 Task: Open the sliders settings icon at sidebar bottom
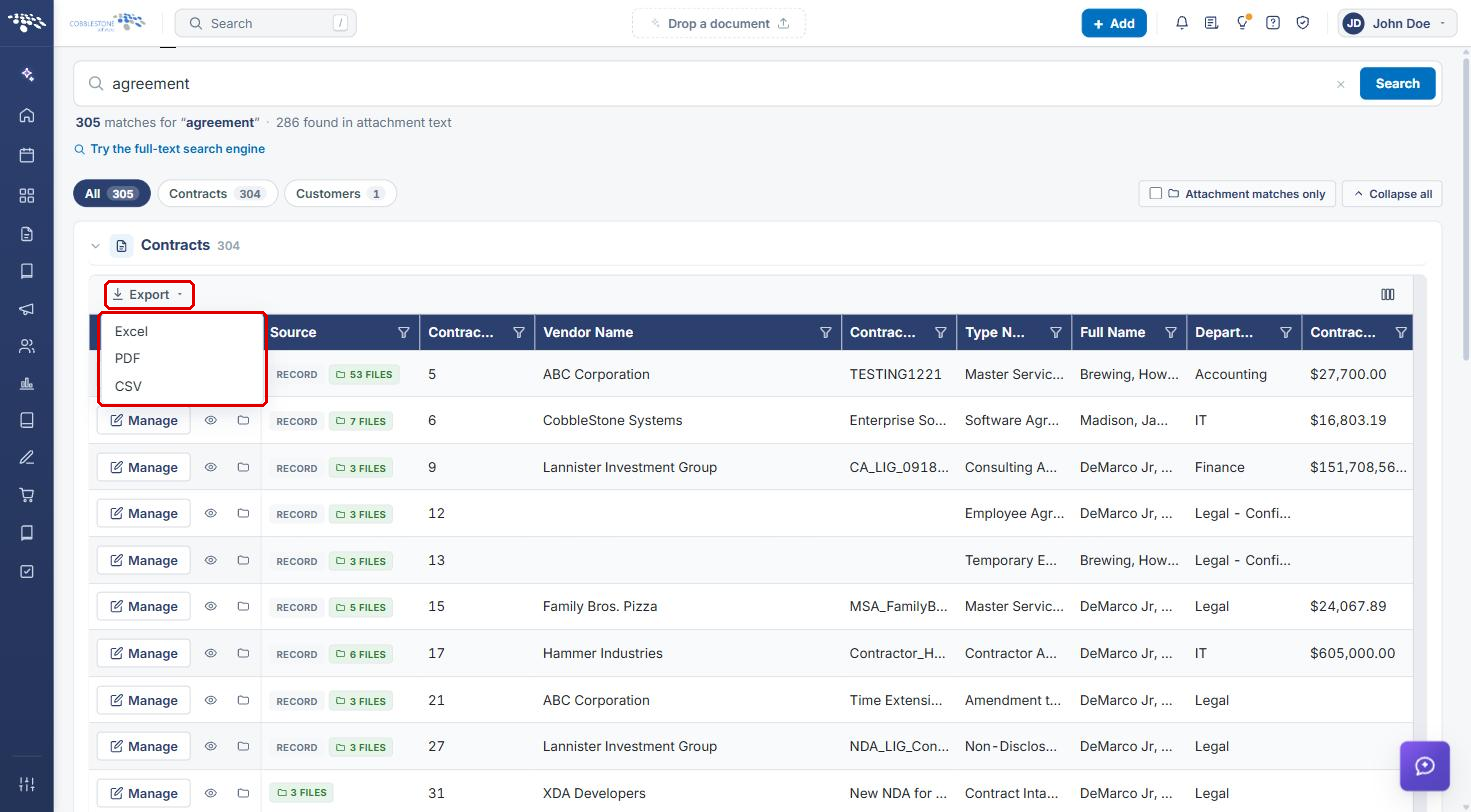[27, 784]
